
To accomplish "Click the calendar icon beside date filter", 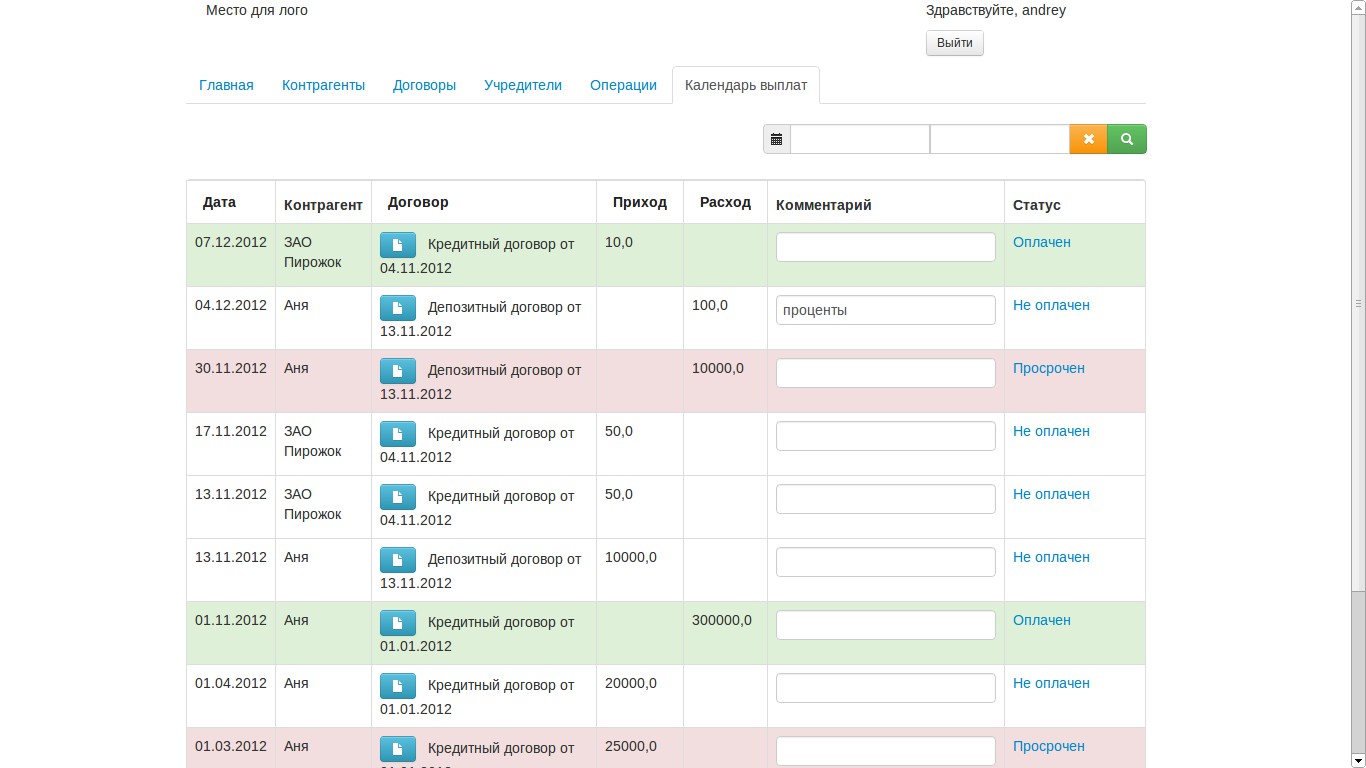I will click(x=777, y=139).
